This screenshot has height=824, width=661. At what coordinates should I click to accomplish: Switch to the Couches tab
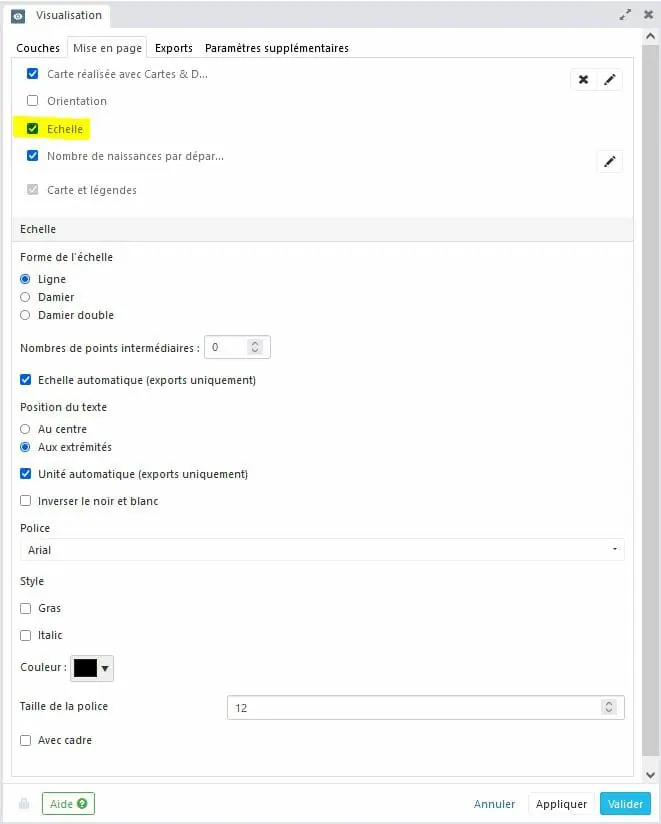coord(38,48)
